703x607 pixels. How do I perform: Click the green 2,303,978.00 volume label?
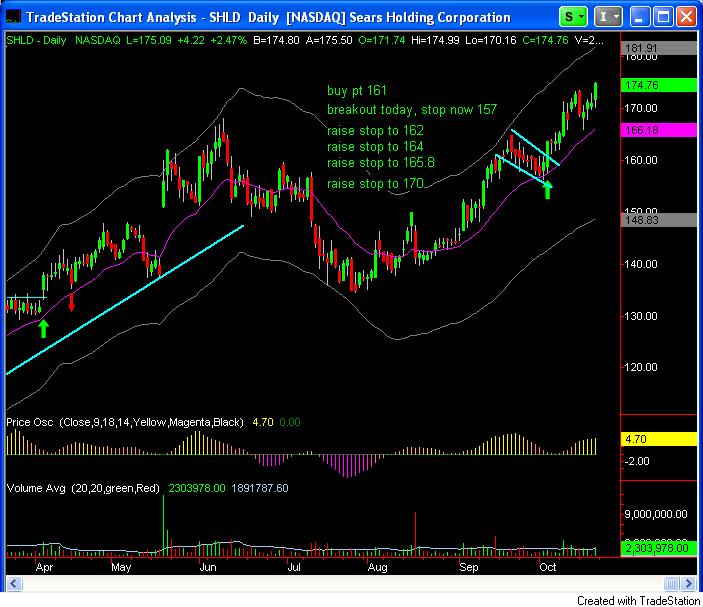(659, 548)
